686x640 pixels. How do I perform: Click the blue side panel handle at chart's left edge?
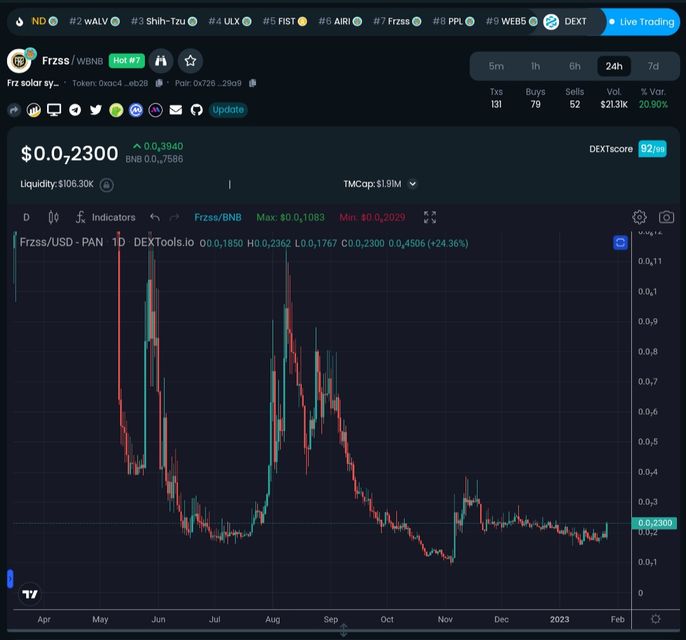10,579
